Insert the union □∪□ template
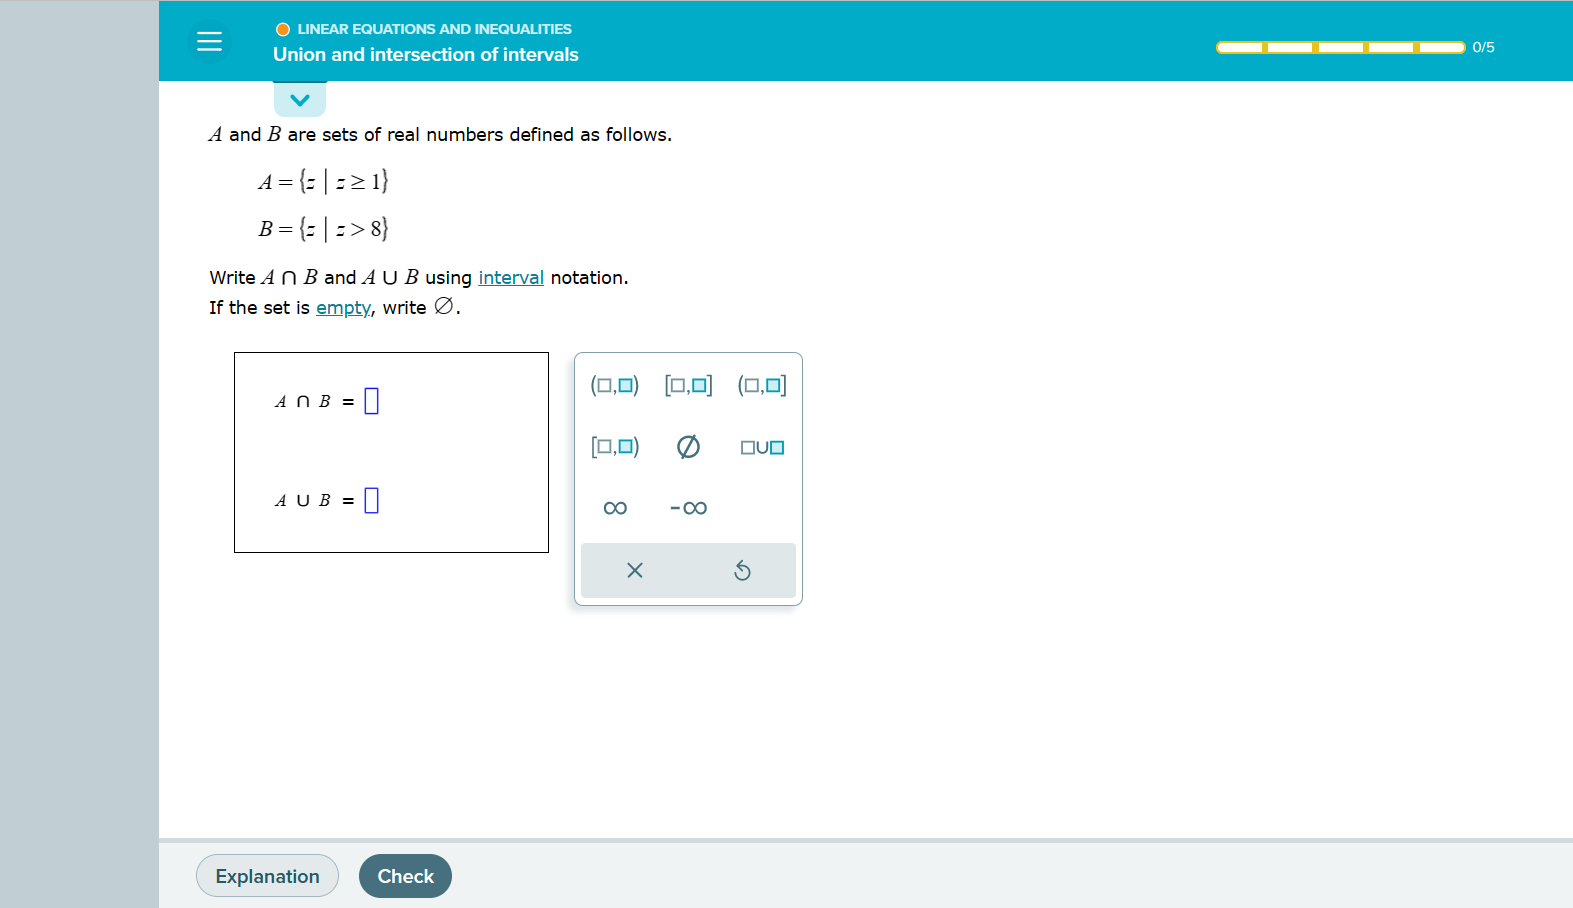Screen dimensions: 1573x908 762,447
